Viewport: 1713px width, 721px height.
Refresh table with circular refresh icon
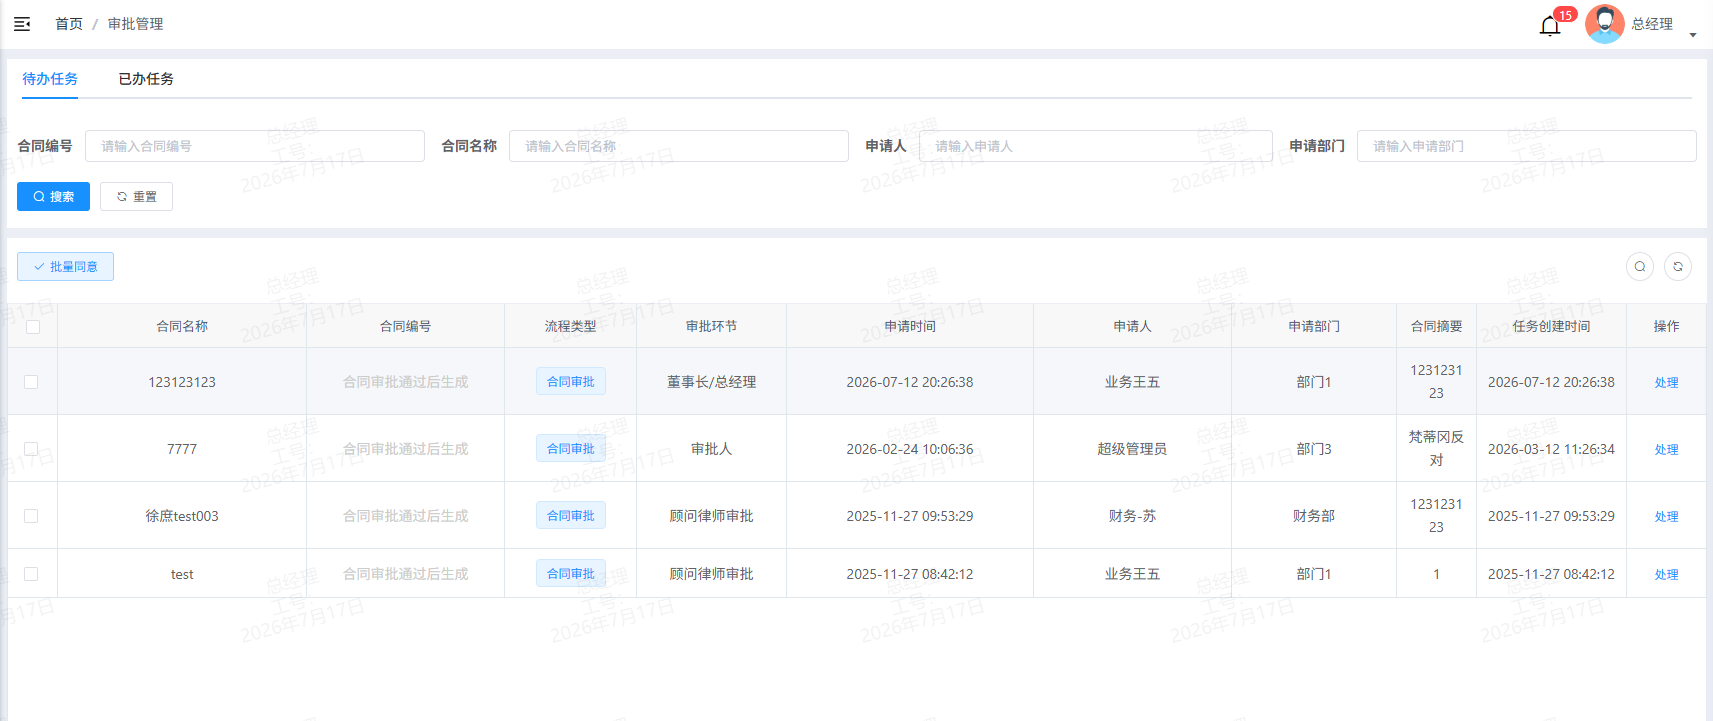[1678, 266]
